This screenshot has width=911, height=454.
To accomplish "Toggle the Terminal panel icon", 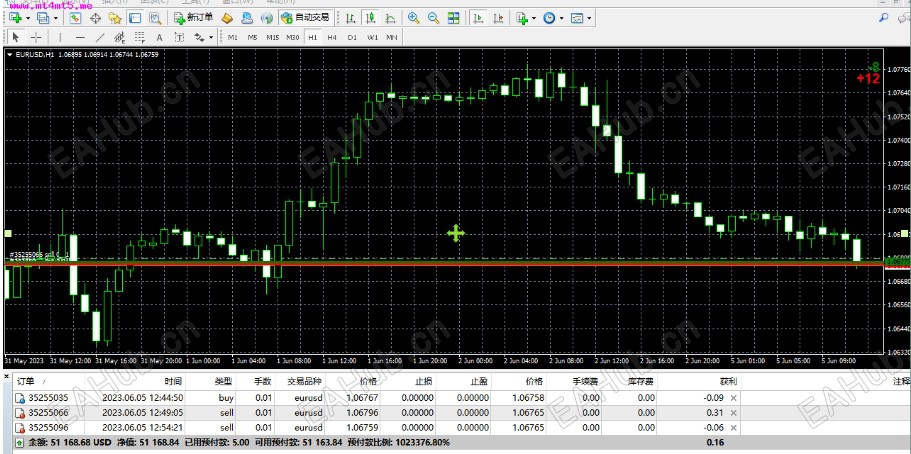I will [134, 18].
